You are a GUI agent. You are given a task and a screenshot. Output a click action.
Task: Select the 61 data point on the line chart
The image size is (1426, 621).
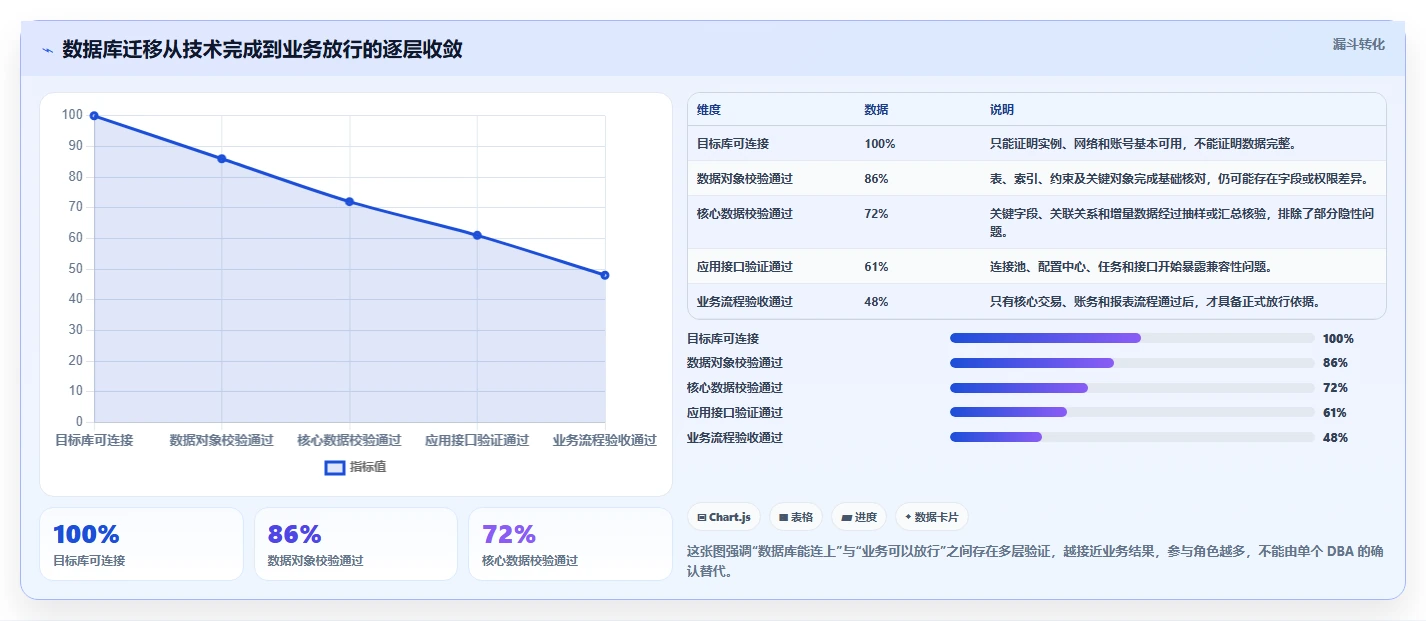[477, 235]
